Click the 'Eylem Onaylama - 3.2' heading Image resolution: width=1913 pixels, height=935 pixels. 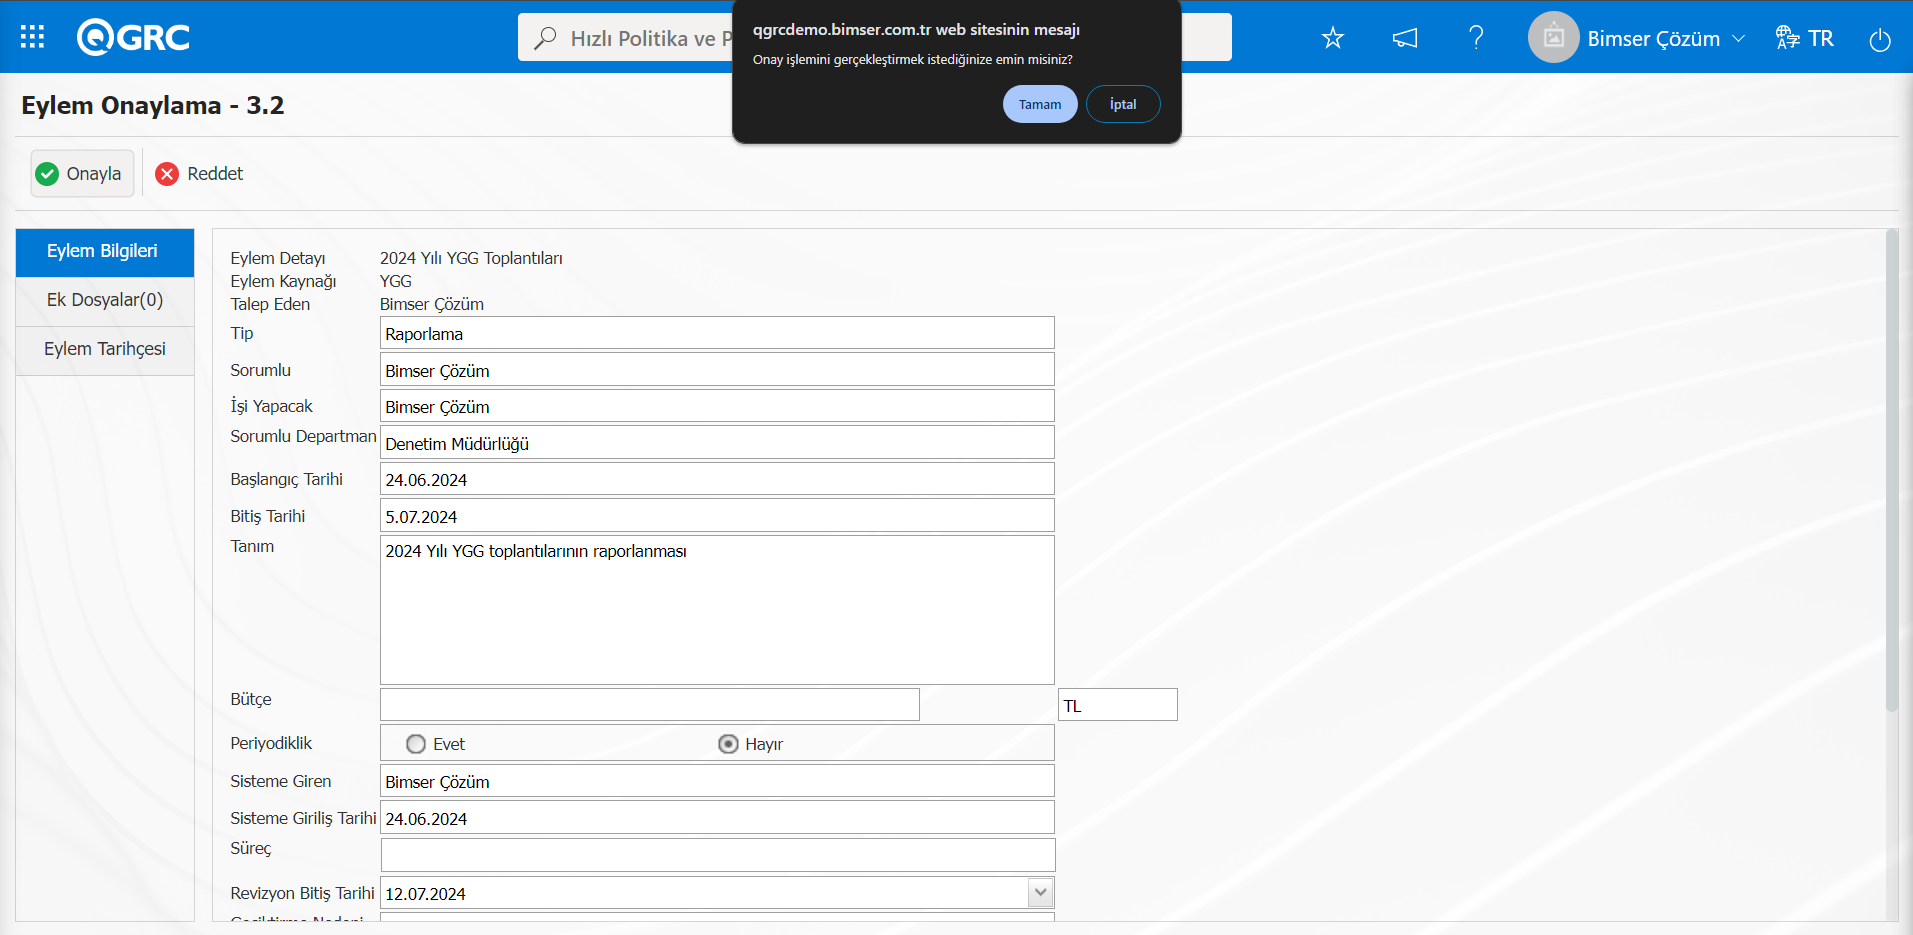tap(153, 105)
